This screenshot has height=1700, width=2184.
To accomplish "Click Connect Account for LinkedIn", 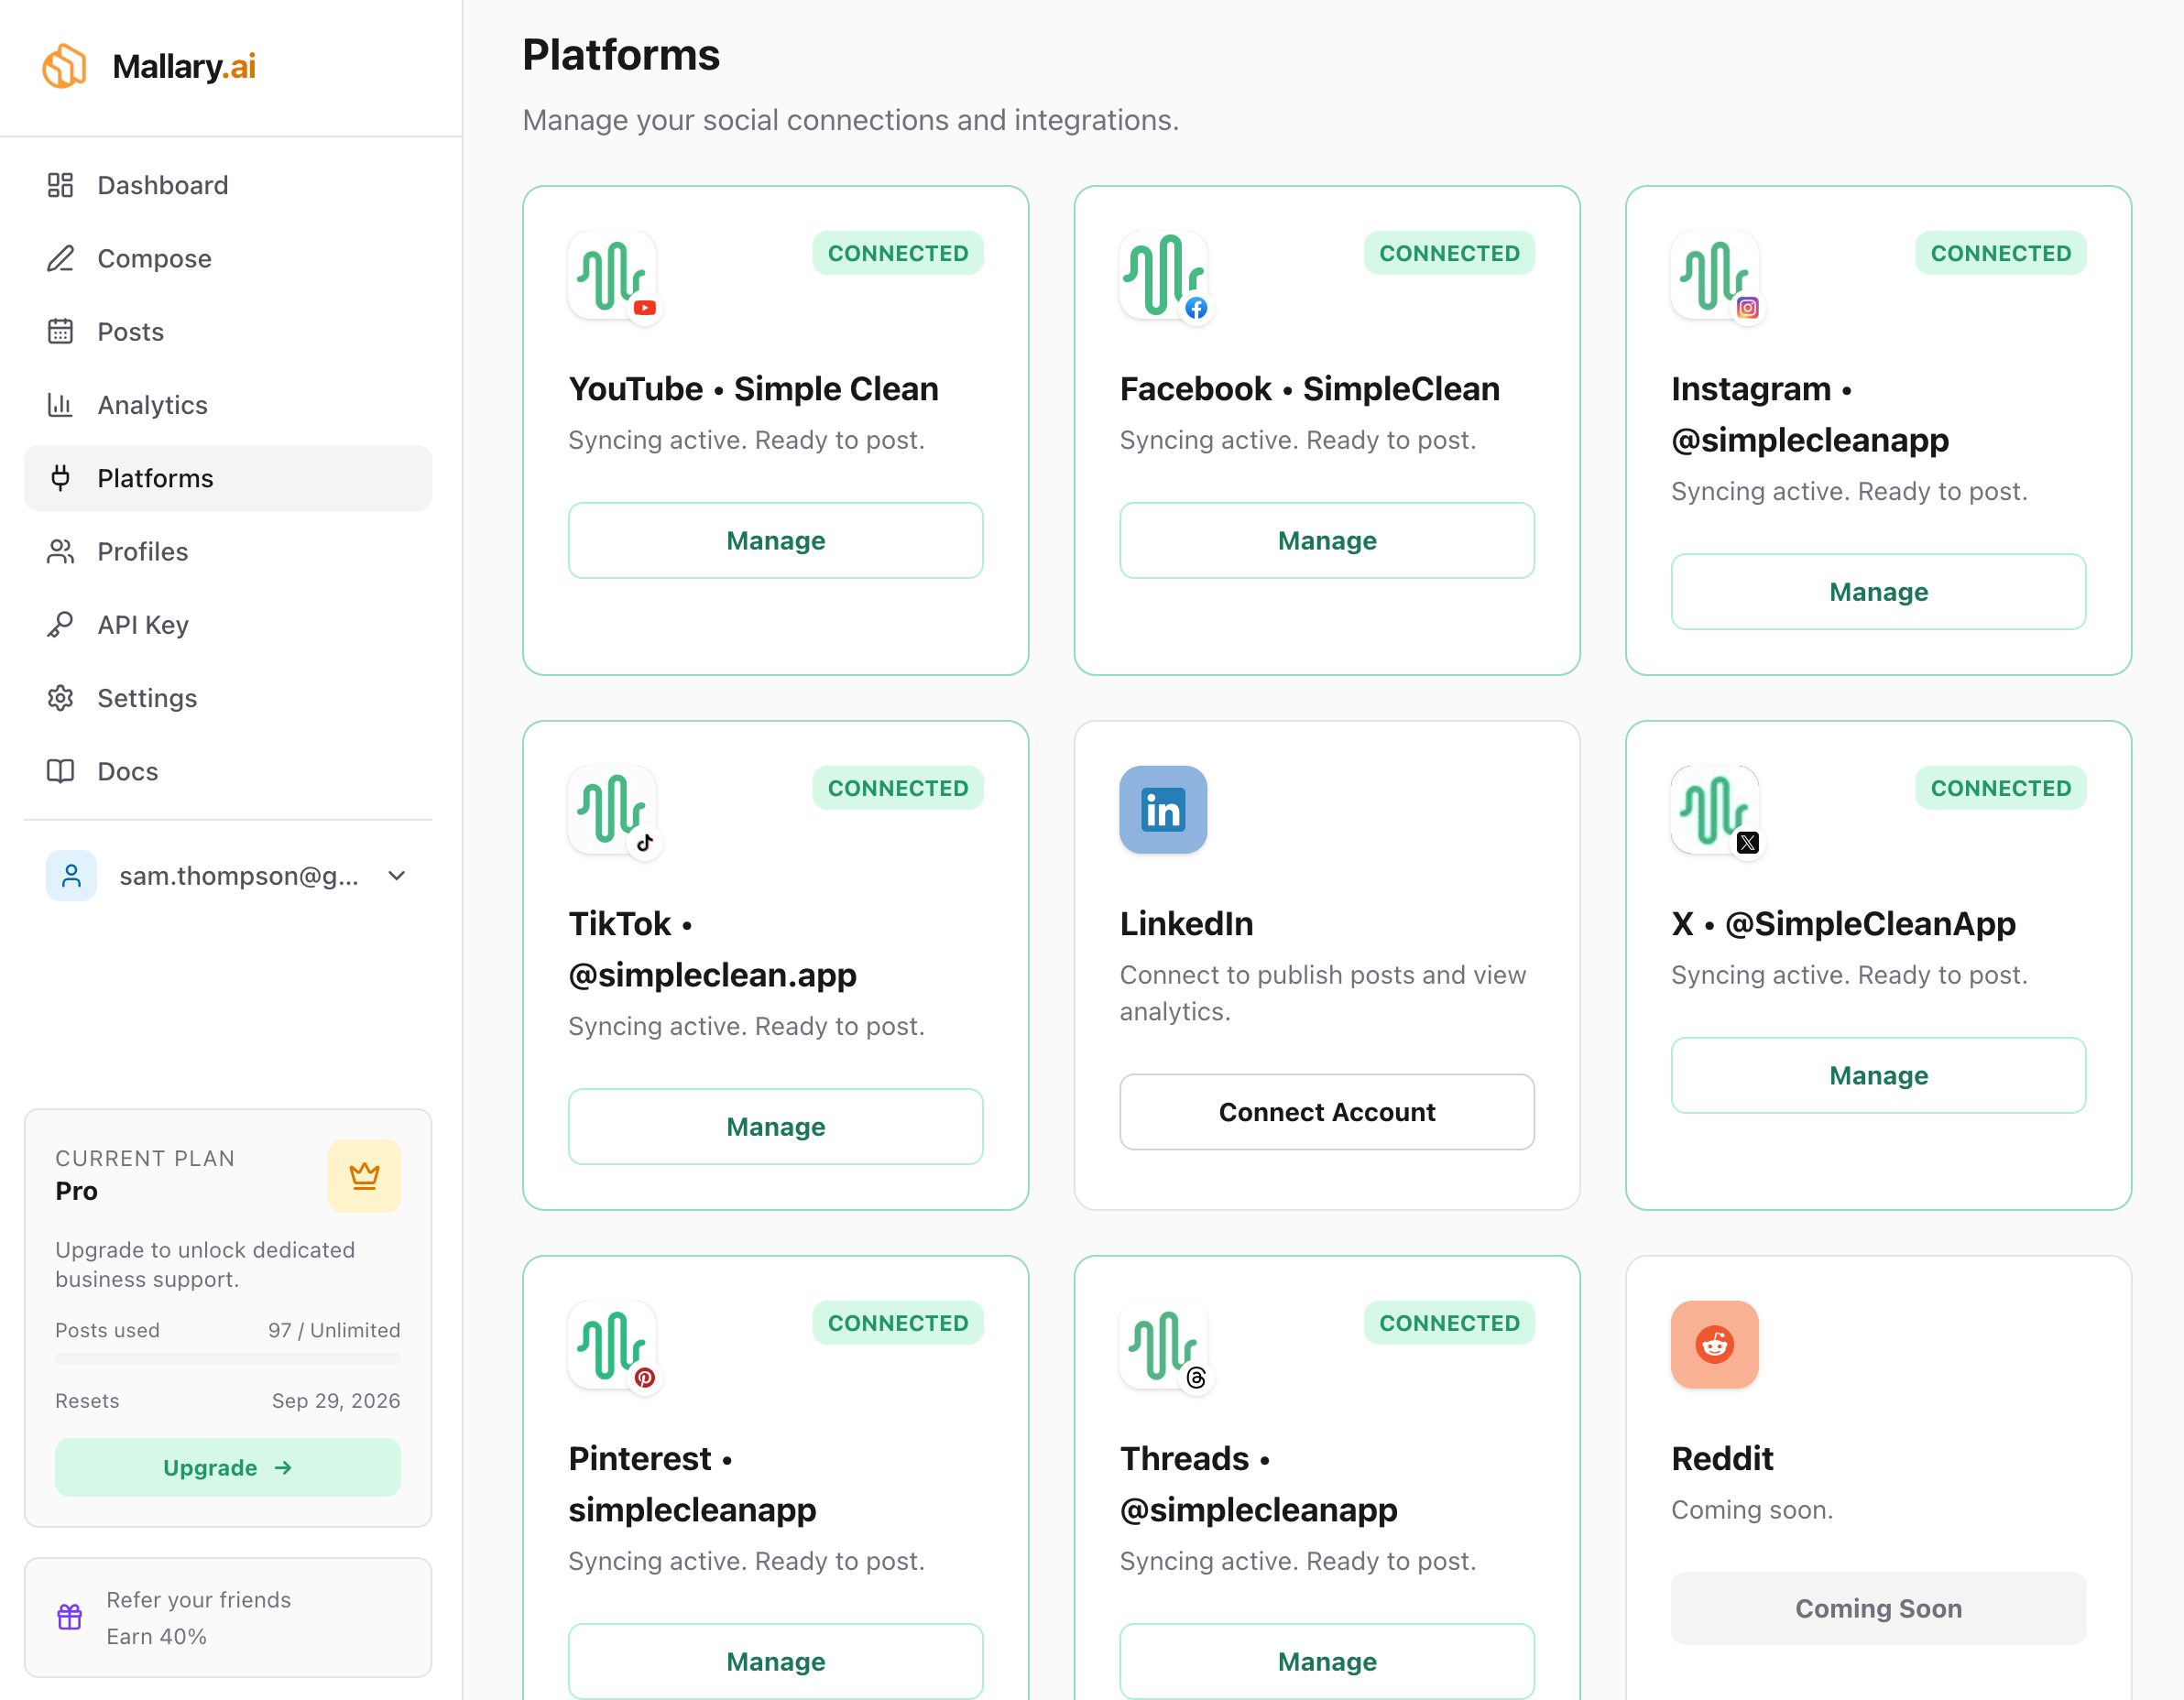I will (x=1327, y=1112).
